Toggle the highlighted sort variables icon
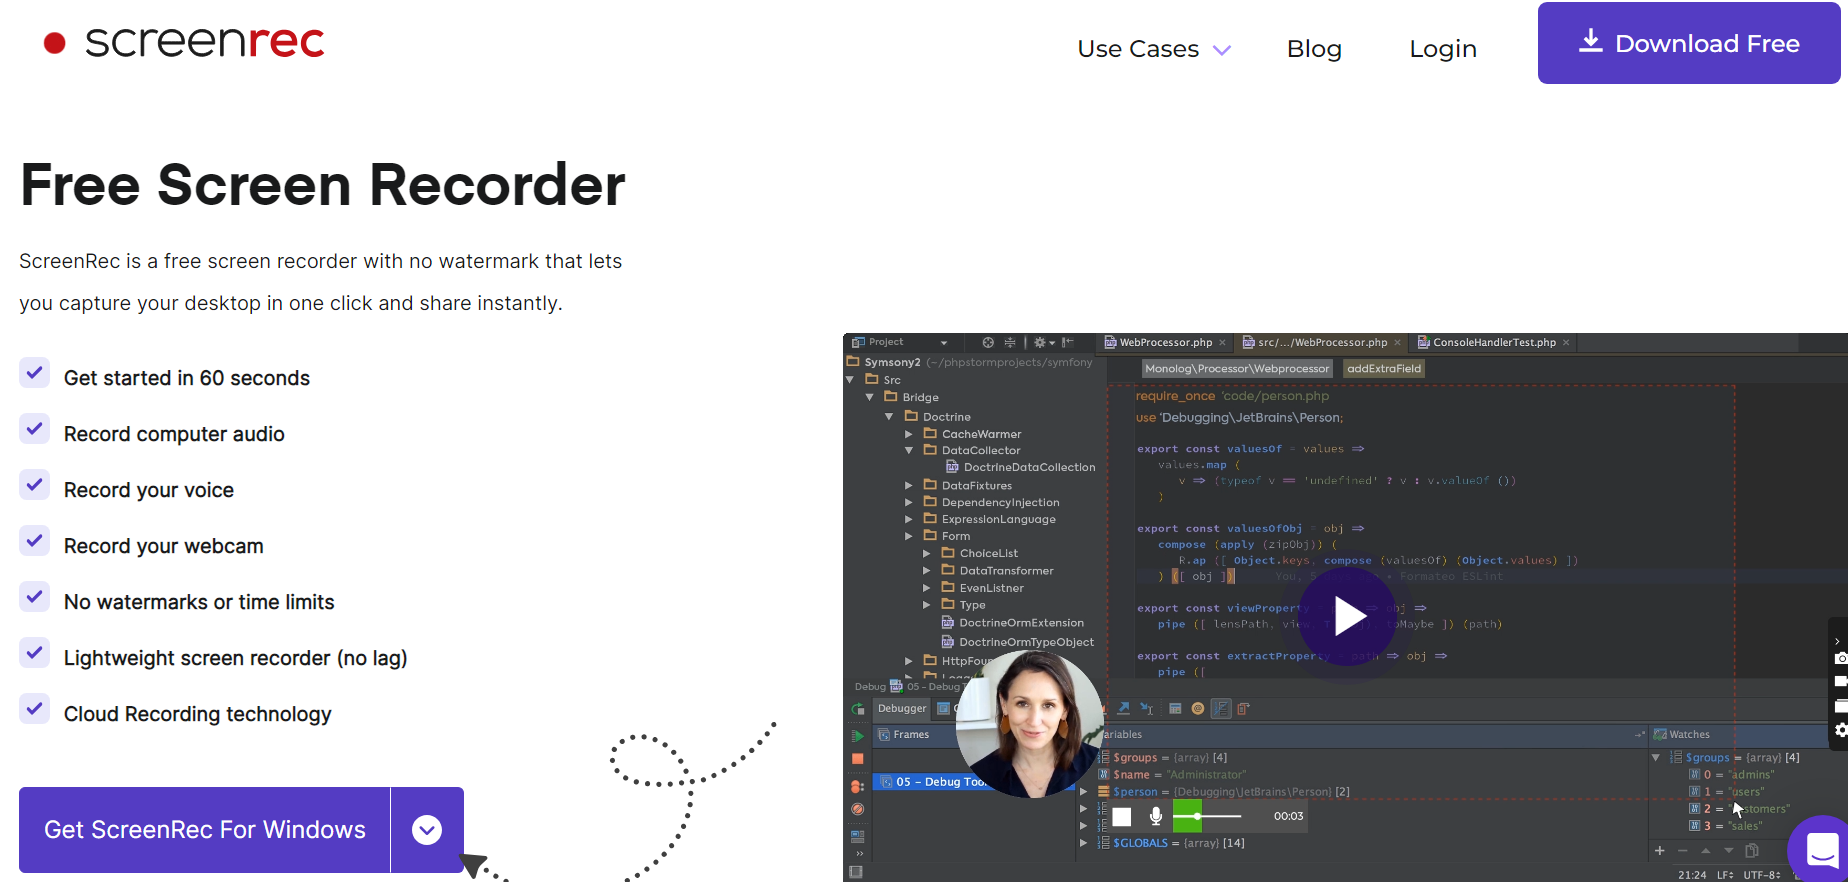The height and width of the screenshot is (882, 1848). 1221,709
